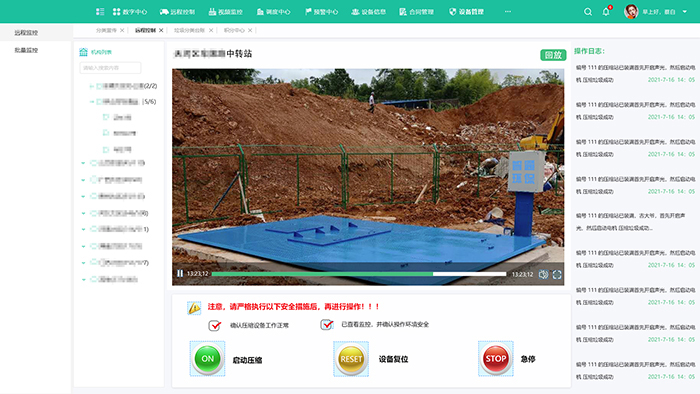700x394 pixels.
Task: Expand the tree node labeled (2/2)
Action: tap(91, 86)
